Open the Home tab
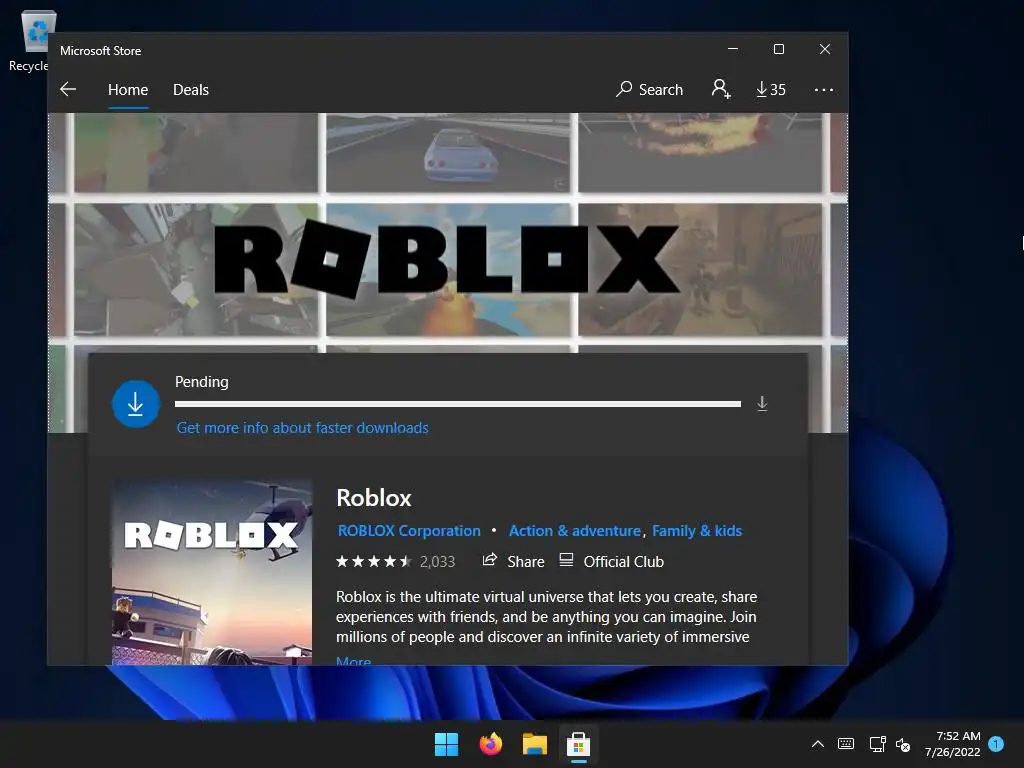This screenshot has height=768, width=1024. click(128, 89)
